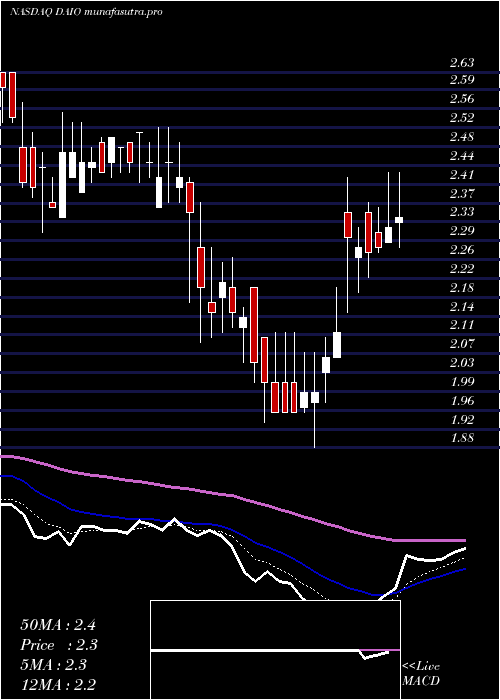
Task: Select the 2.41 price axis label
Action: click(462, 175)
